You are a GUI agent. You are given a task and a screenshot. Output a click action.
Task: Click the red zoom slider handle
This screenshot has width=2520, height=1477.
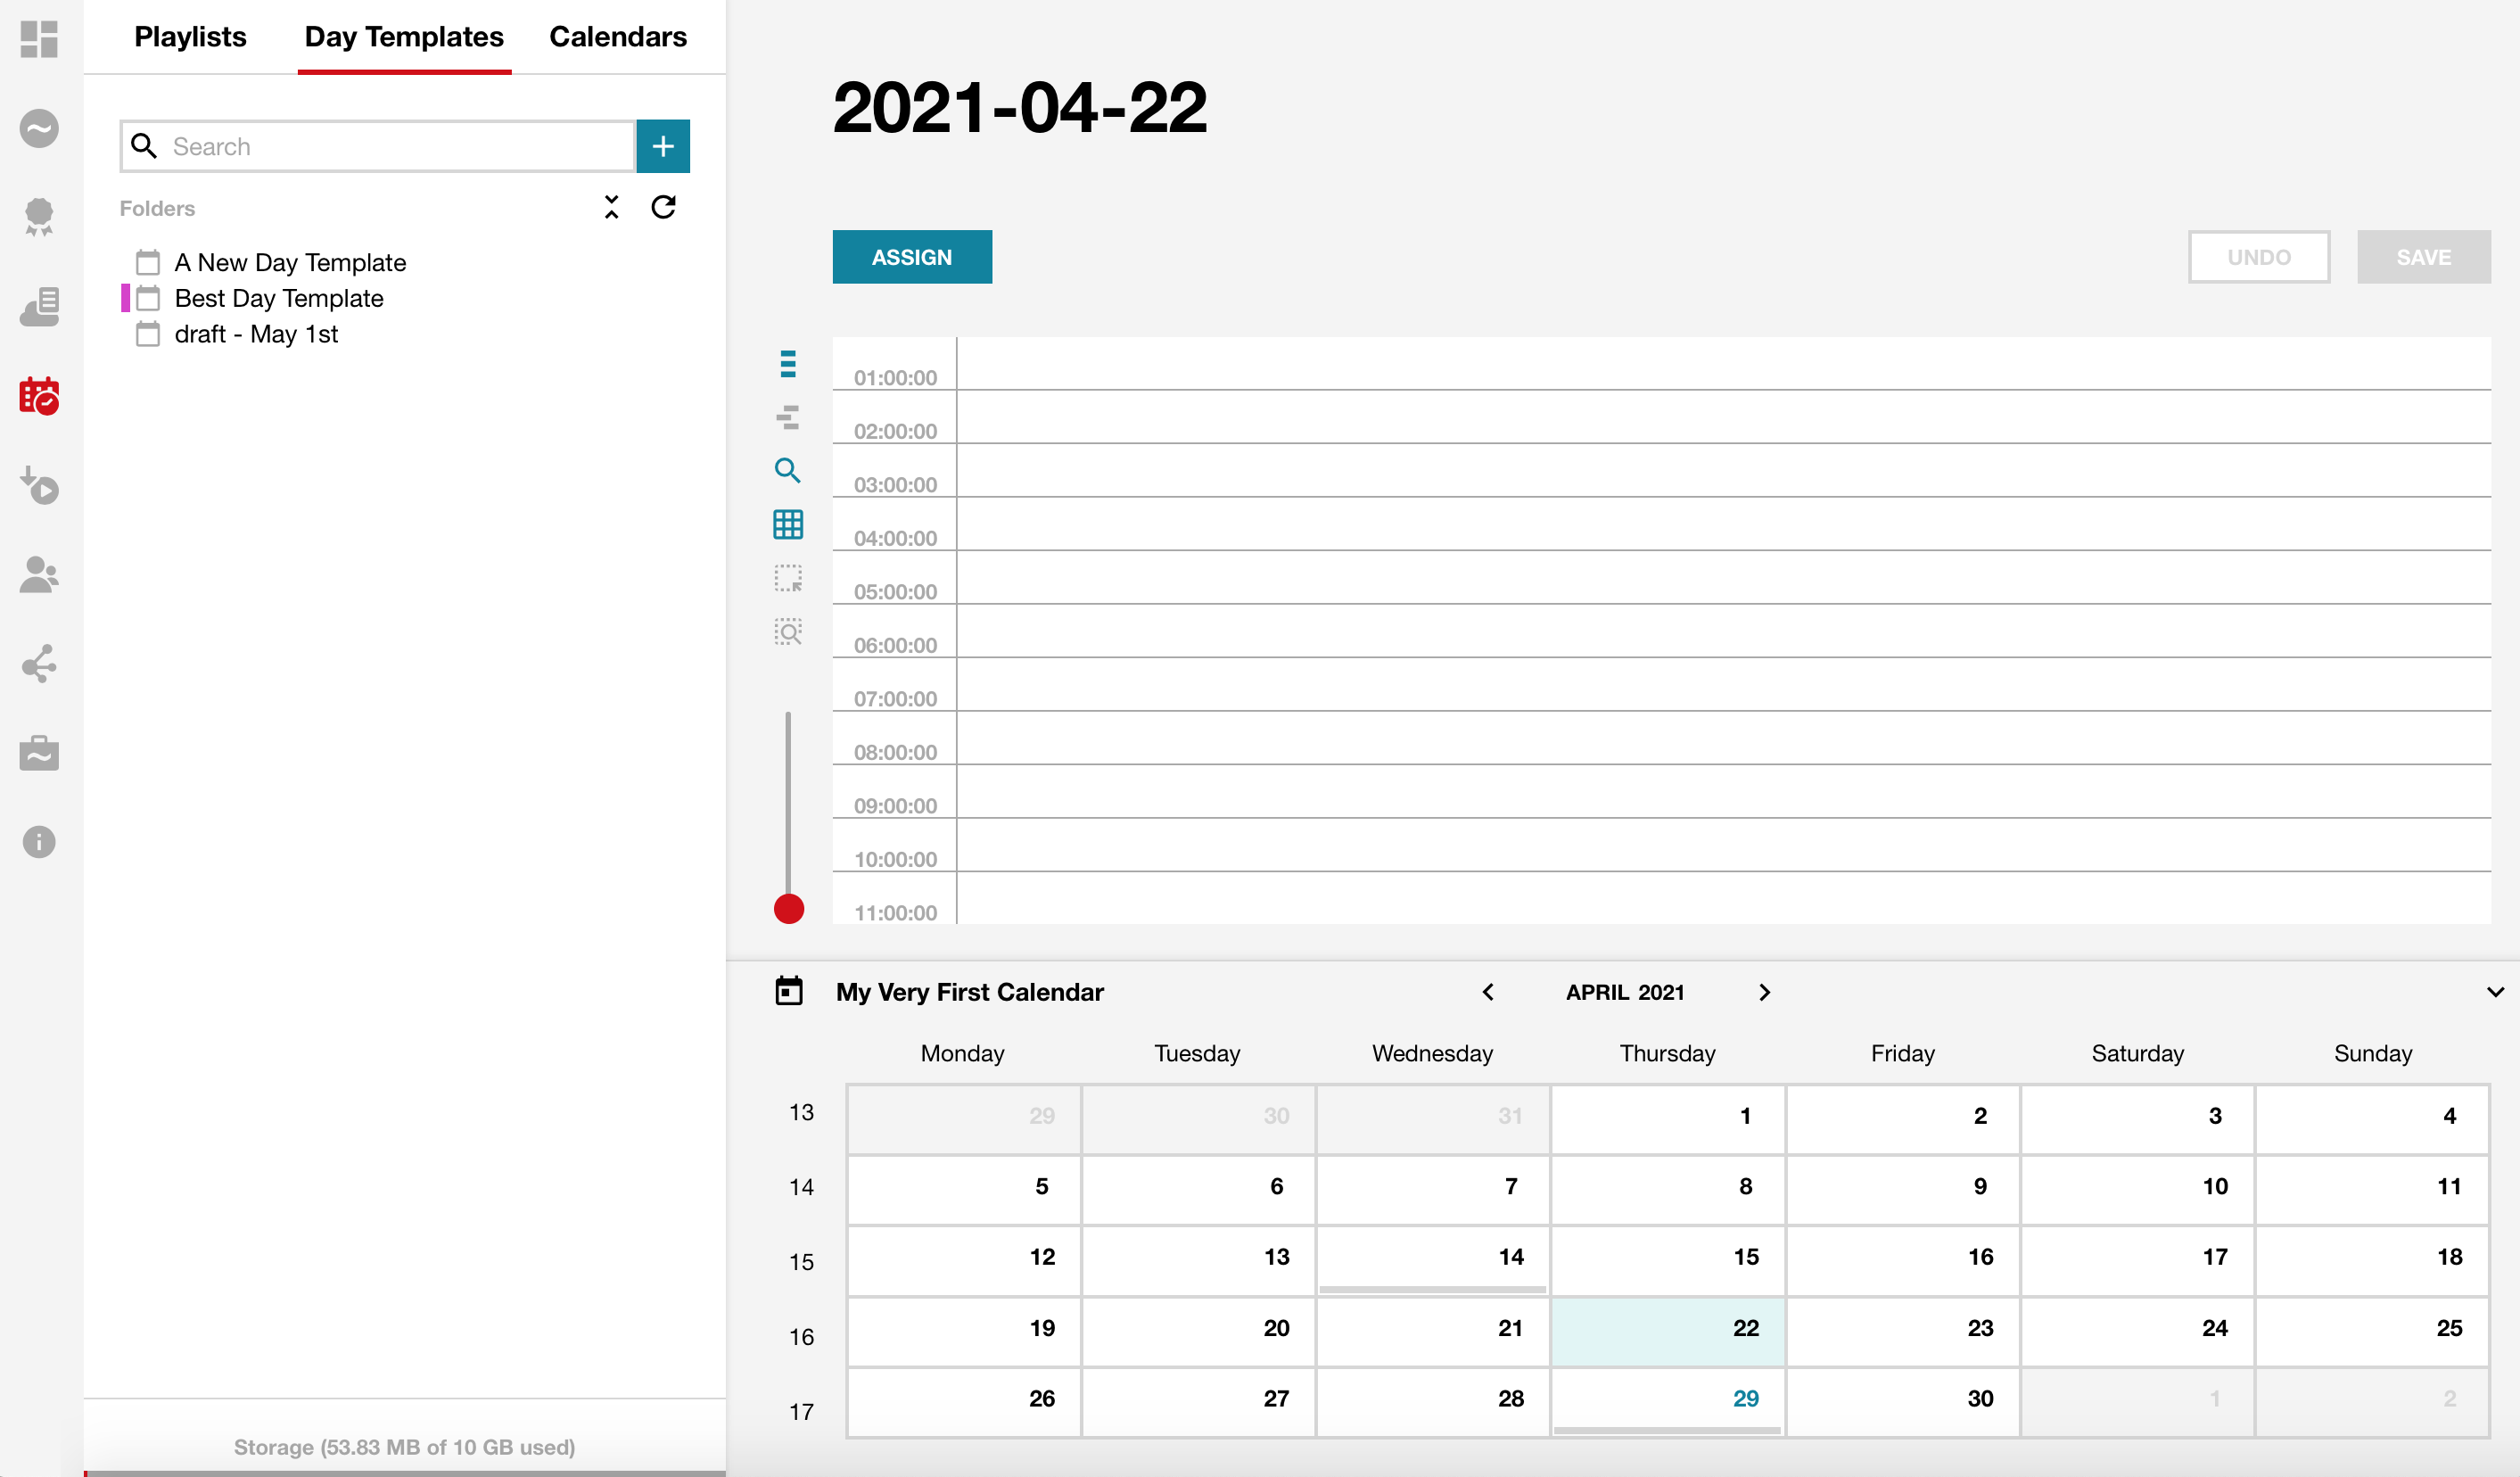pyautogui.click(x=789, y=909)
